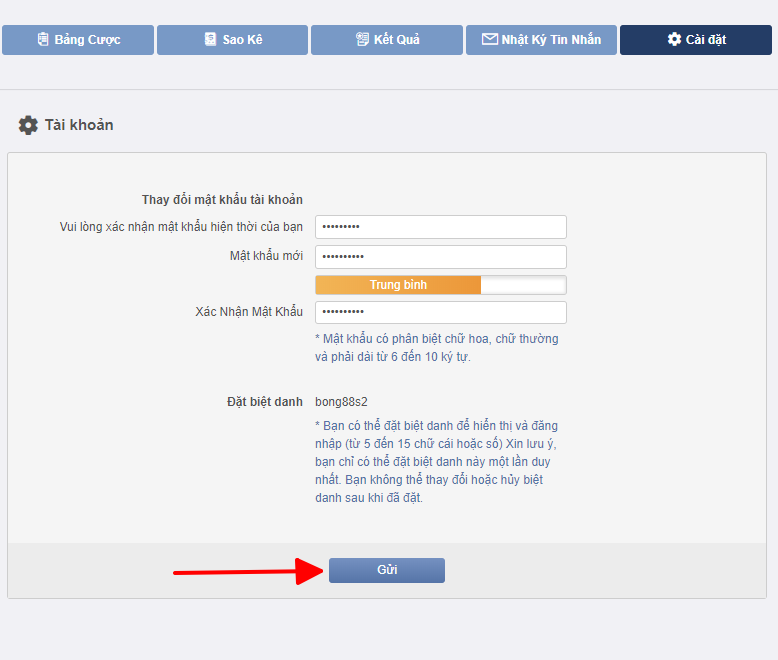Click into the Mật khẩu mới field
Viewport: 778px width, 660px height.
440,257
